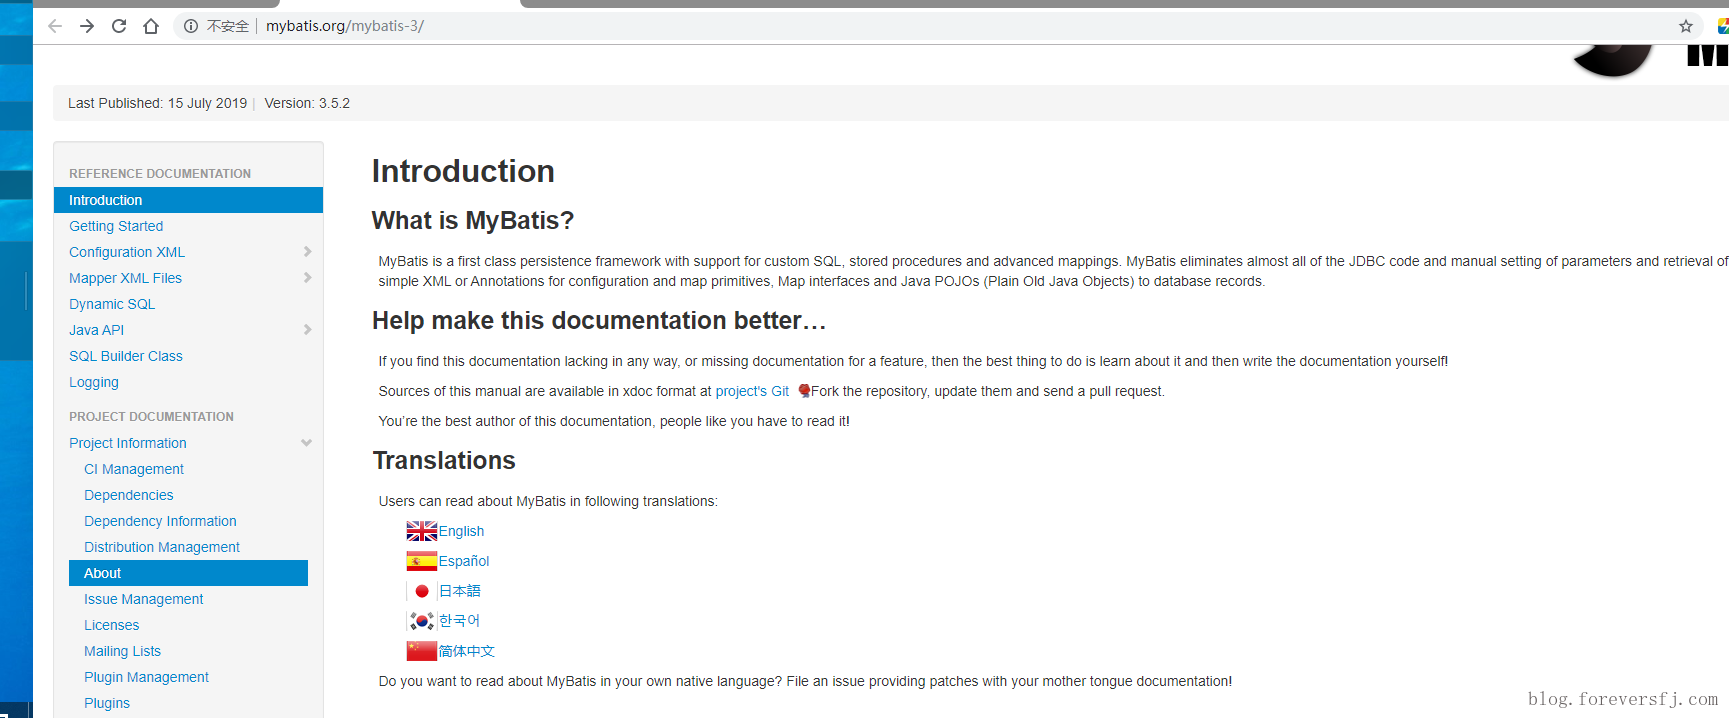Switch to Español translation link
Screen dimensions: 1729x718
coord(464,561)
